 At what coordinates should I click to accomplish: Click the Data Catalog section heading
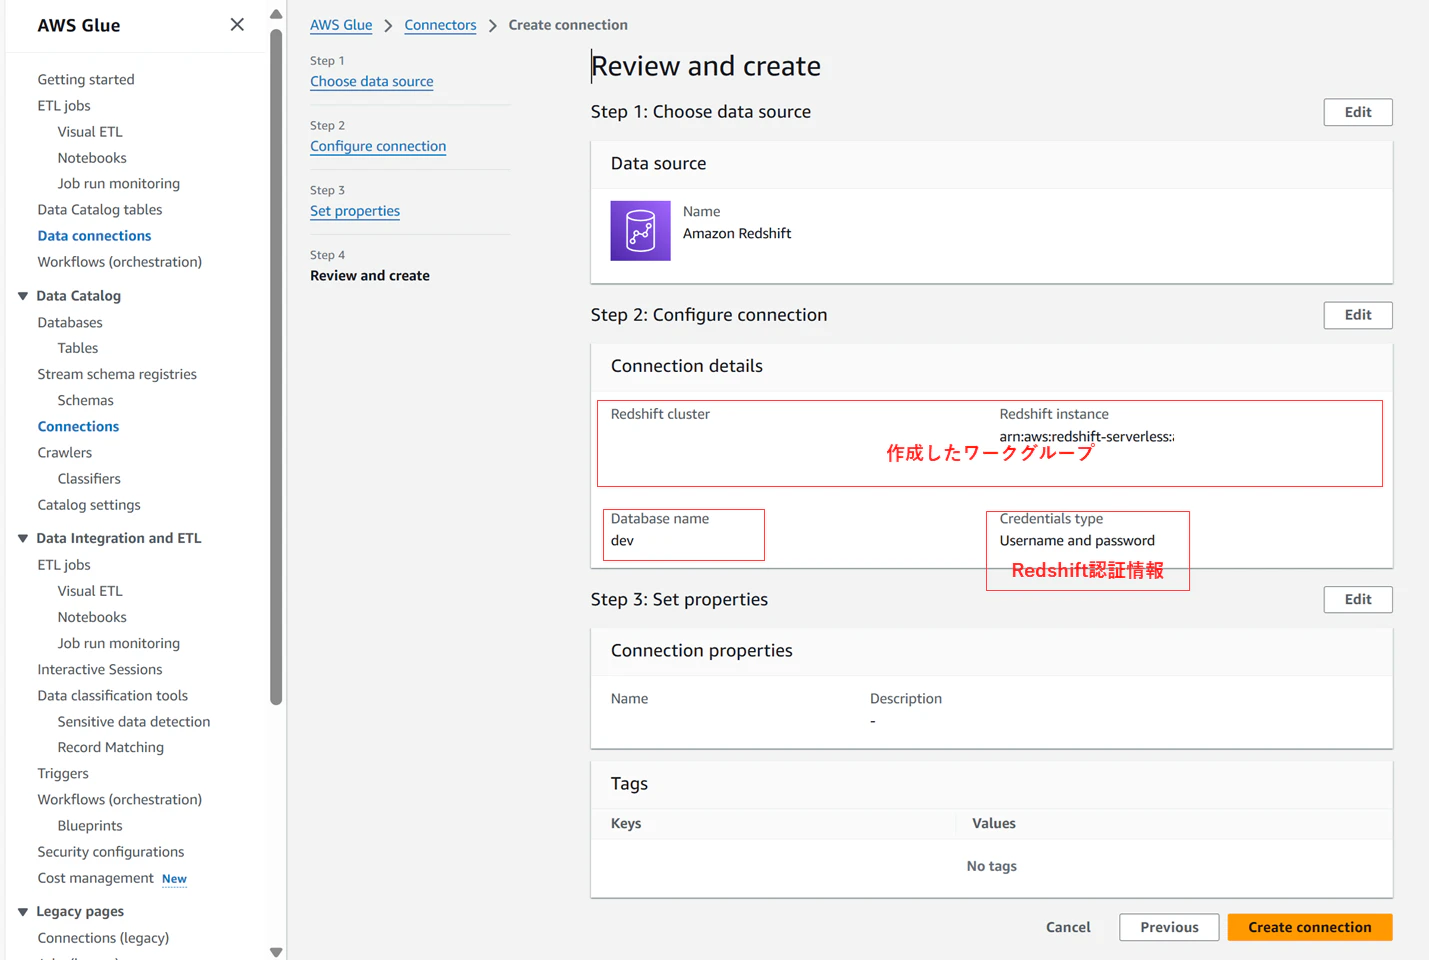click(x=79, y=296)
